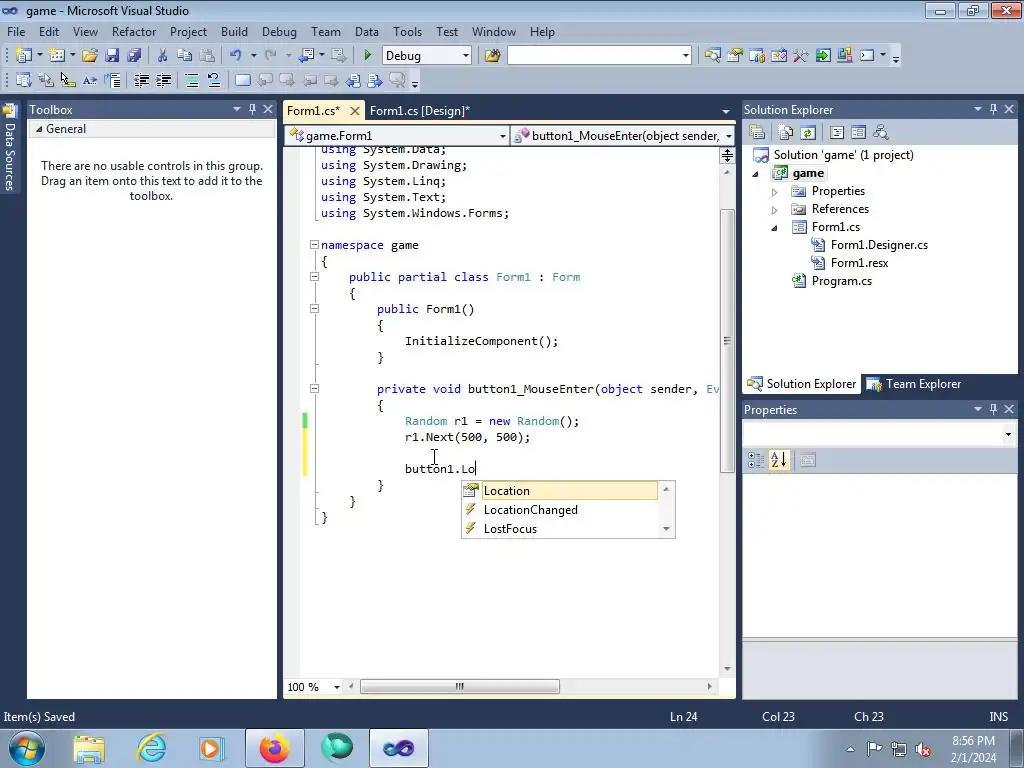
Task: Switch to the Team Explorer tab
Action: pos(914,384)
